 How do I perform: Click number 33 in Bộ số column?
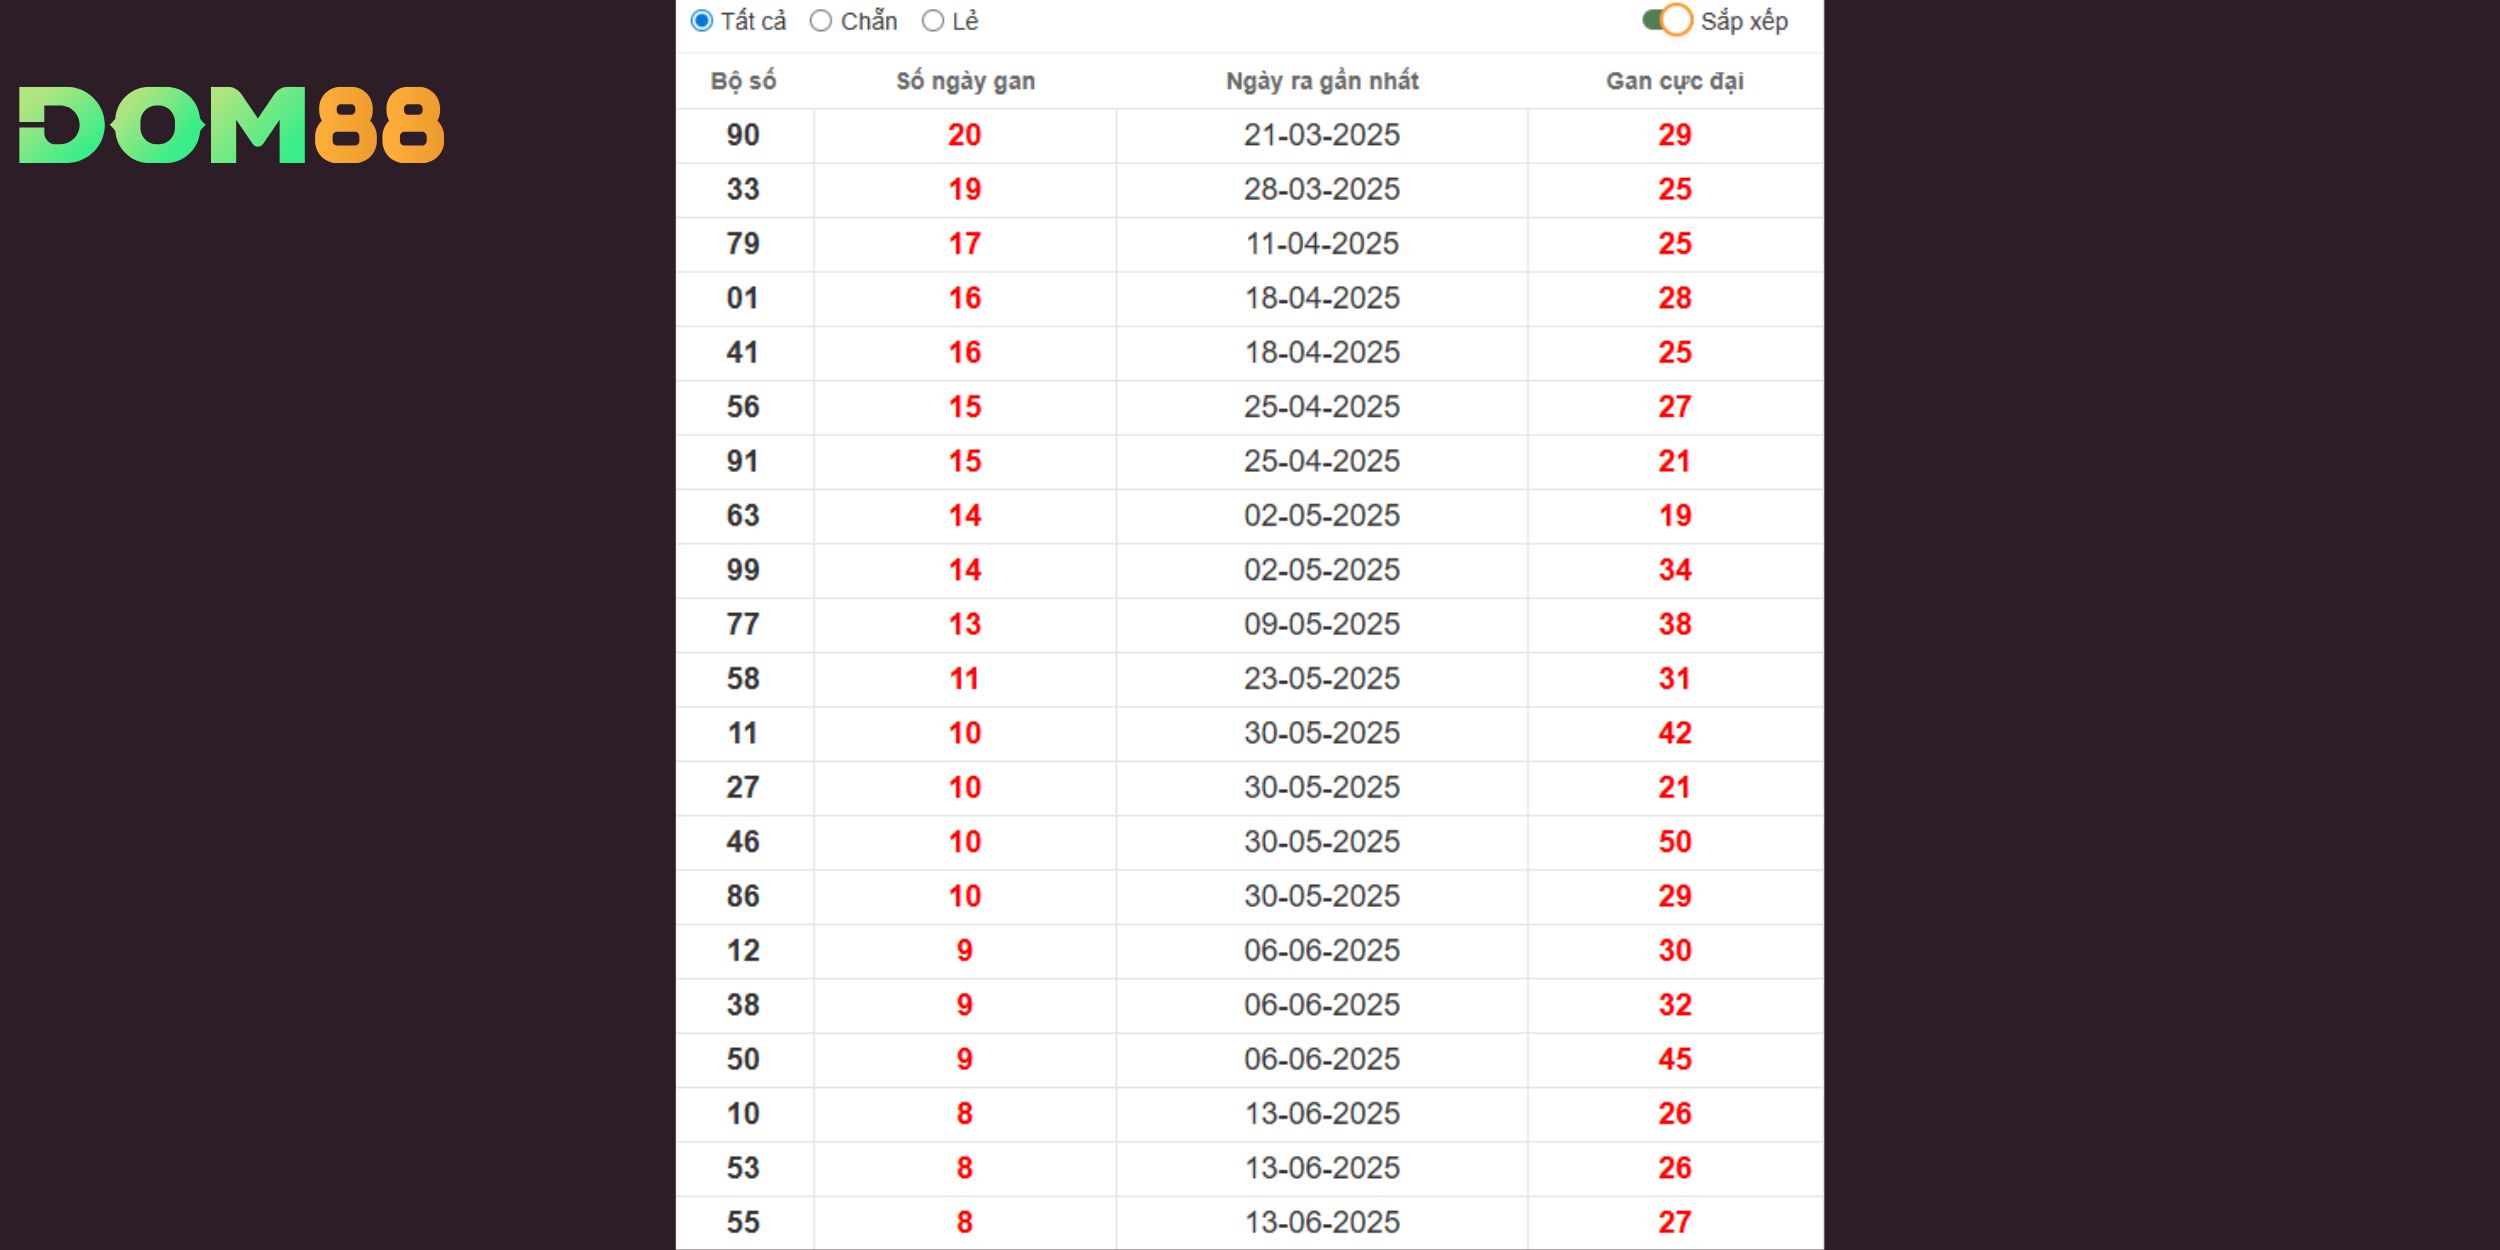[x=743, y=189]
